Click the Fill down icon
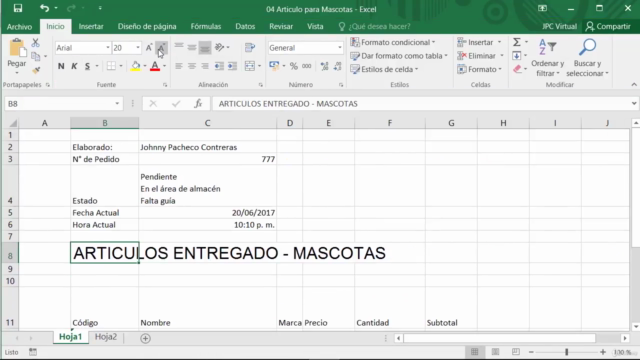Viewport: 640px width, 360px height. [x=517, y=56]
